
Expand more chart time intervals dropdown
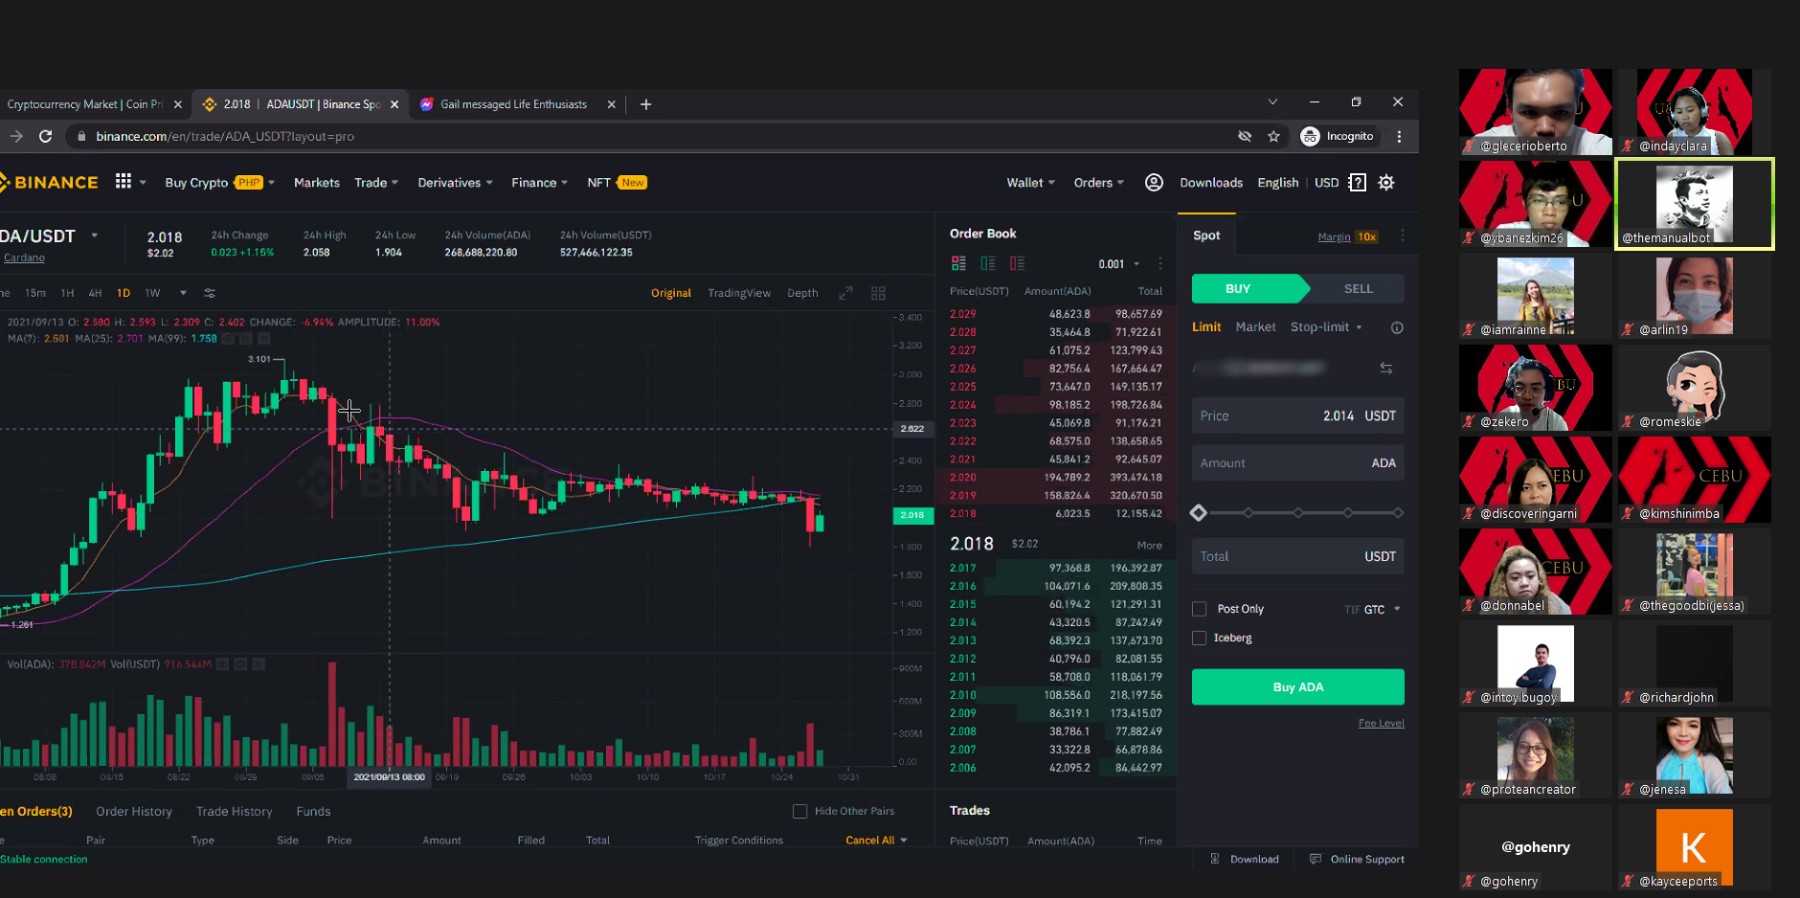[183, 293]
